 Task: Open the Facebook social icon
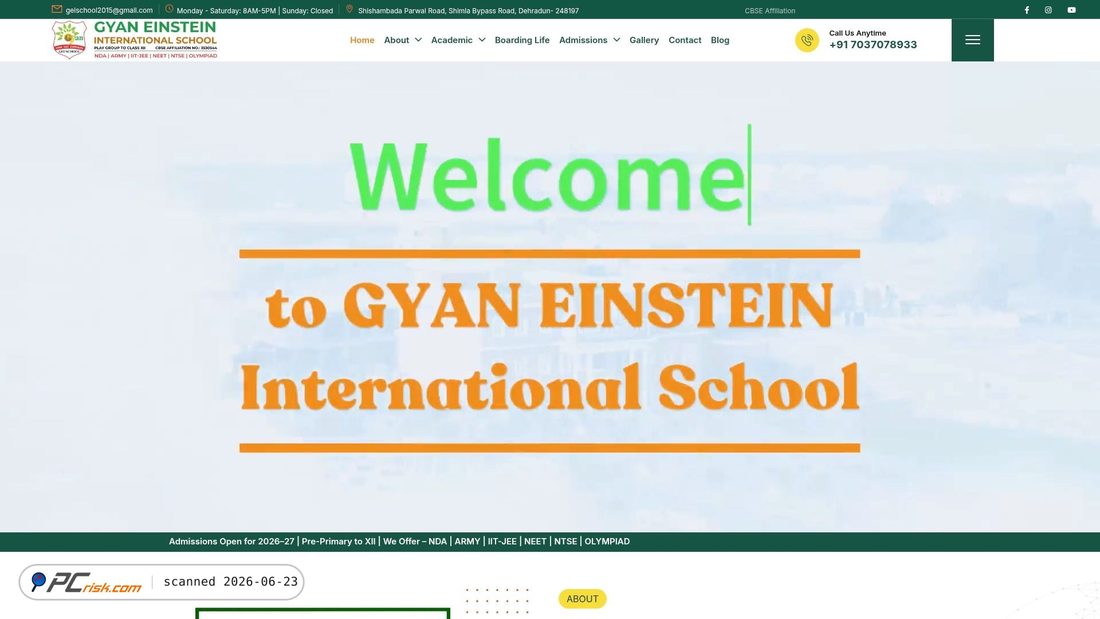[1026, 10]
